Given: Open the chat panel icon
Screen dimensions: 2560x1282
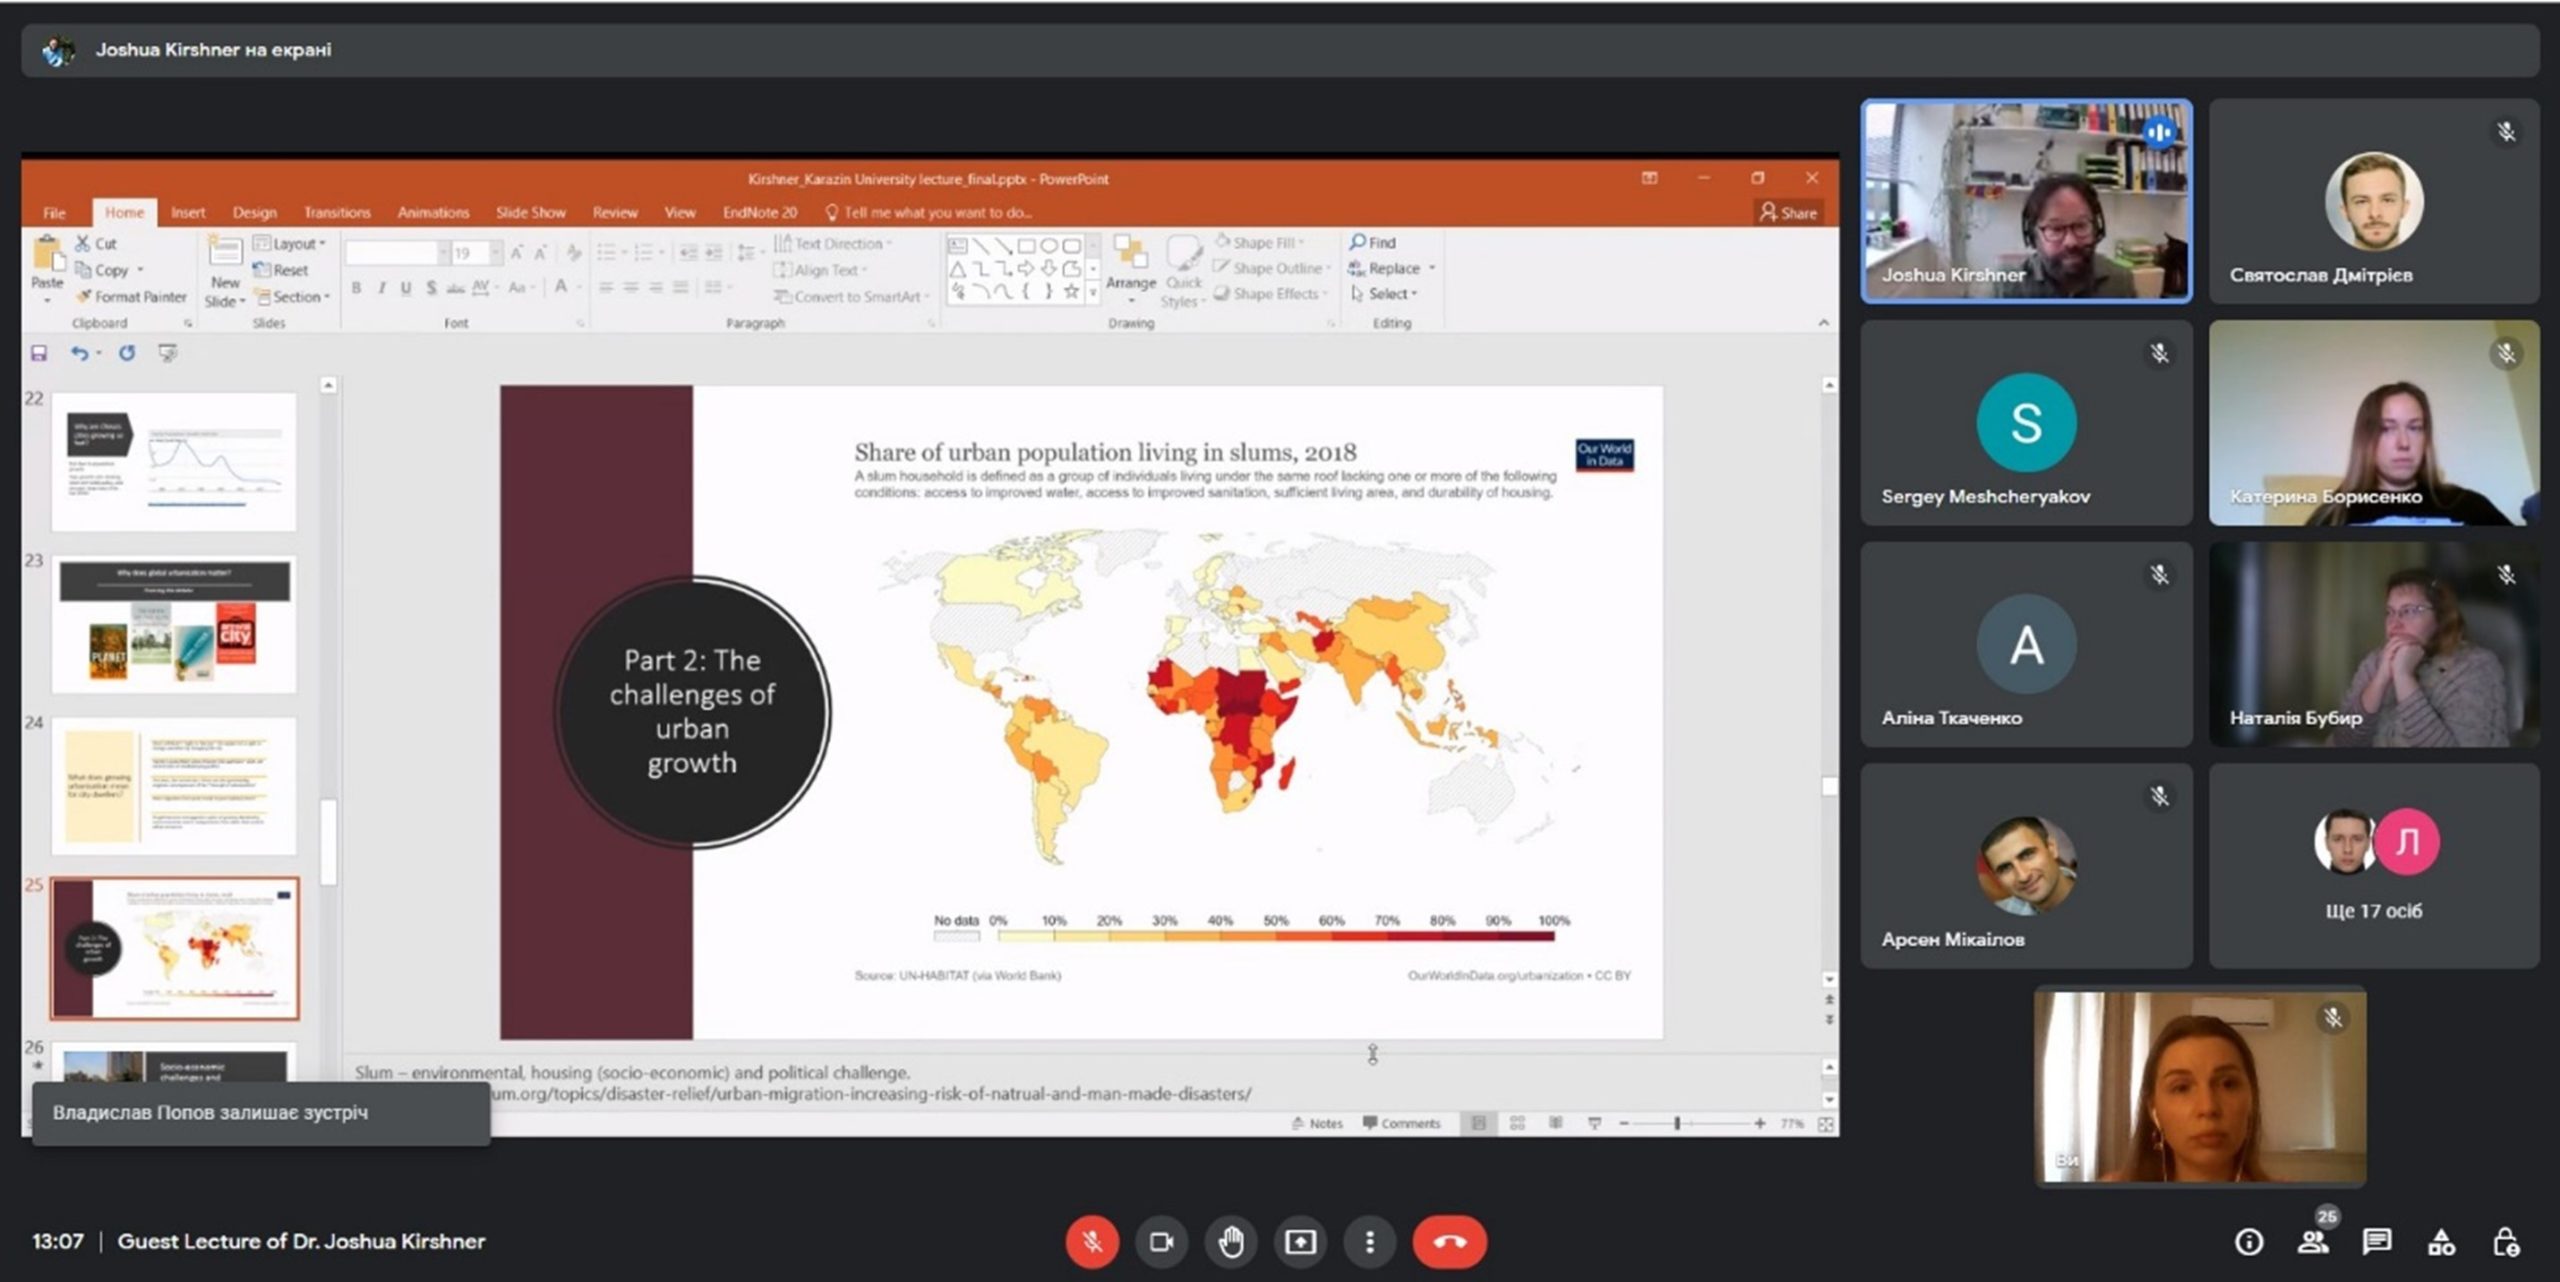Looking at the screenshot, I should [x=2377, y=1242].
